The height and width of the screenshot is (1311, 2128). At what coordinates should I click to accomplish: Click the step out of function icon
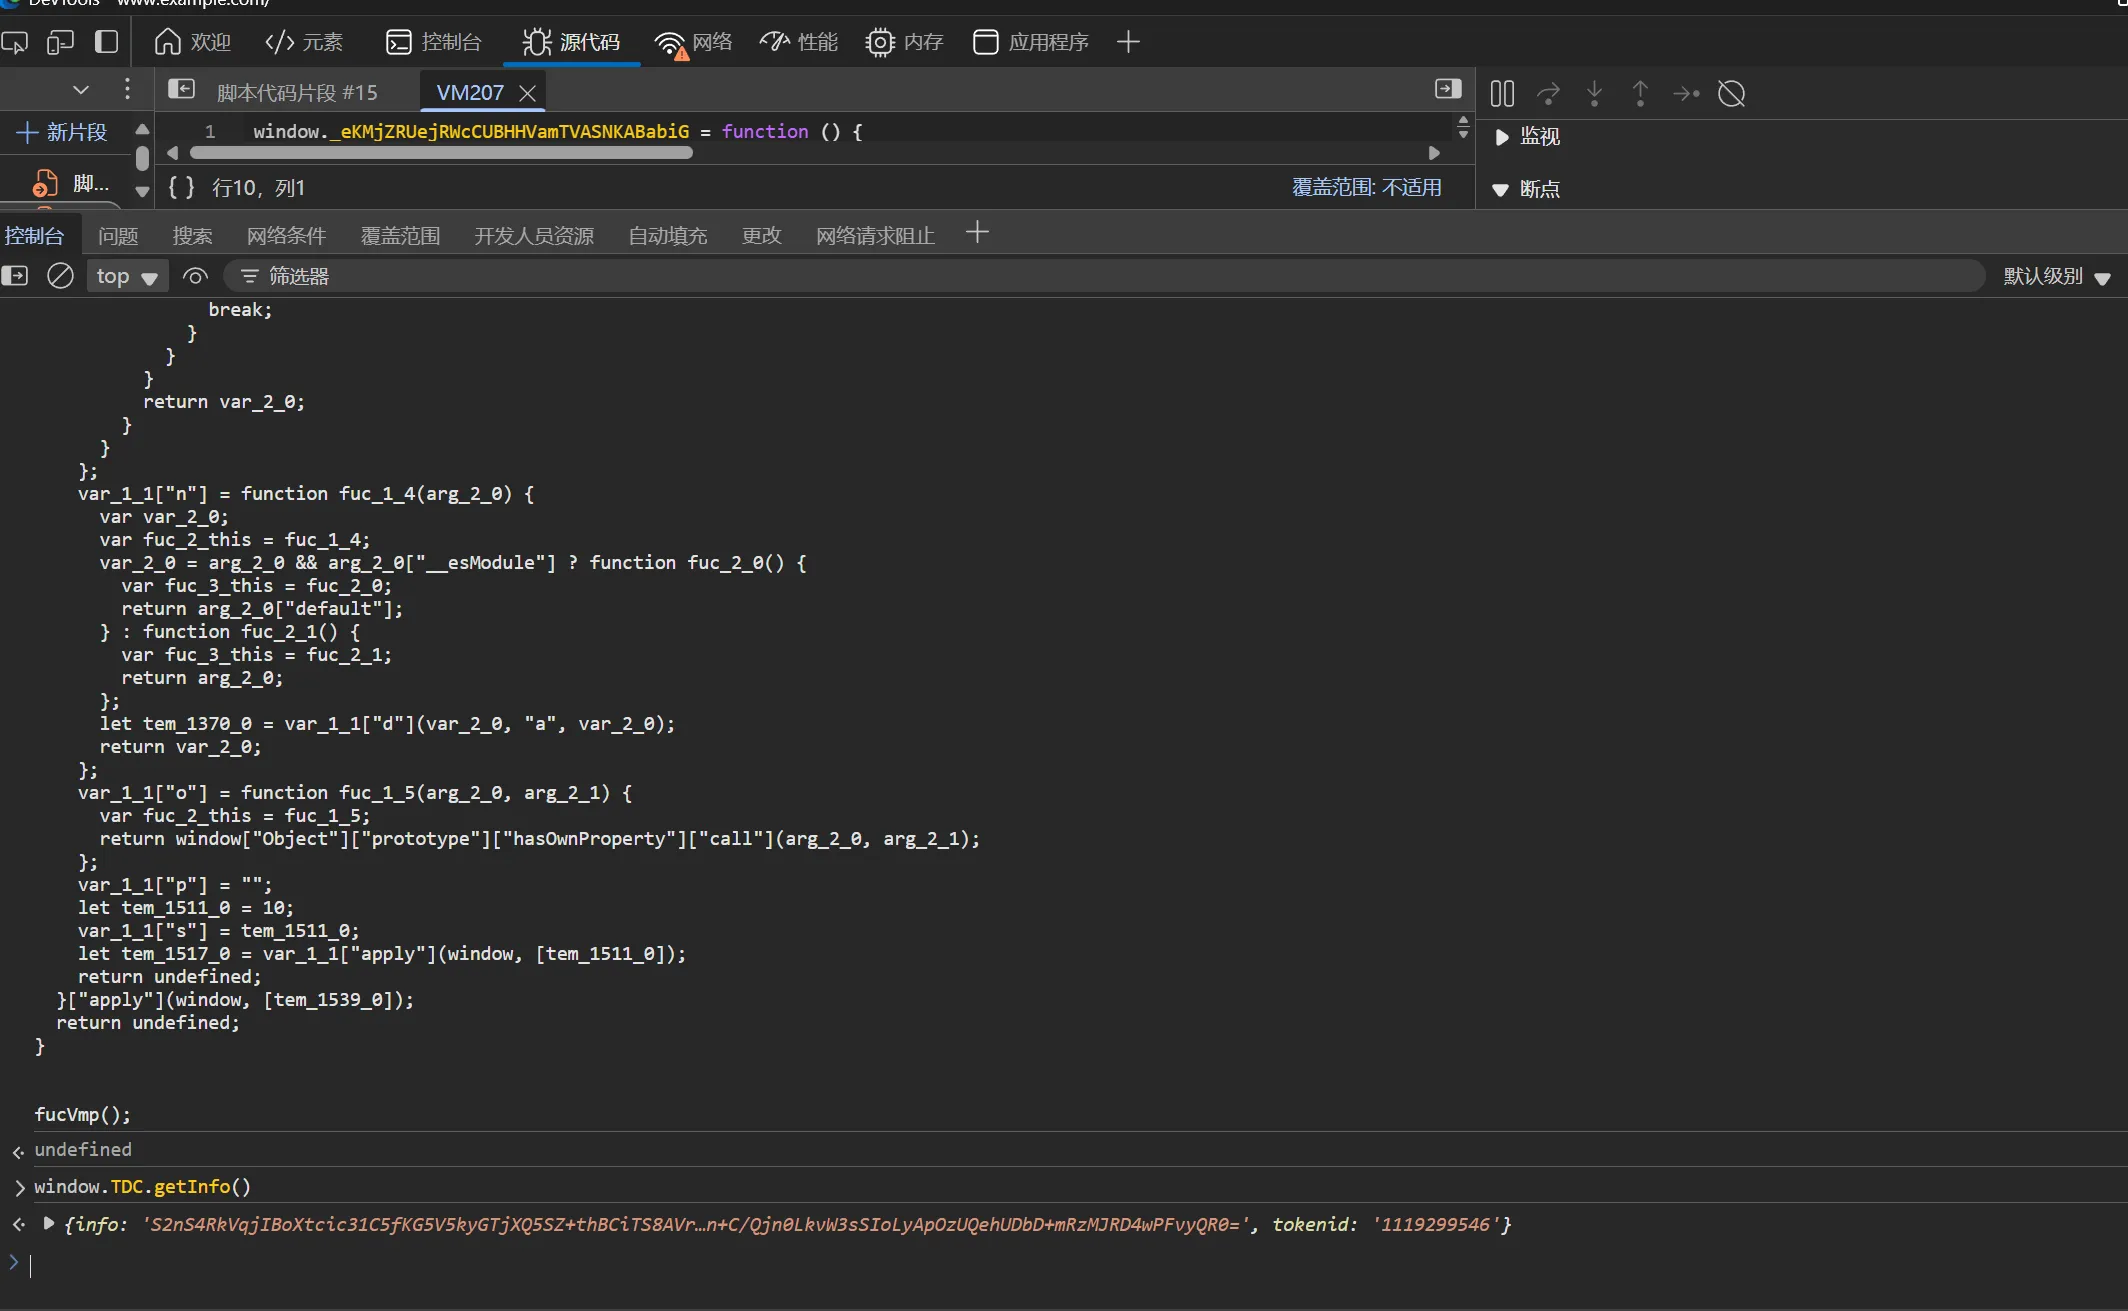click(1640, 94)
